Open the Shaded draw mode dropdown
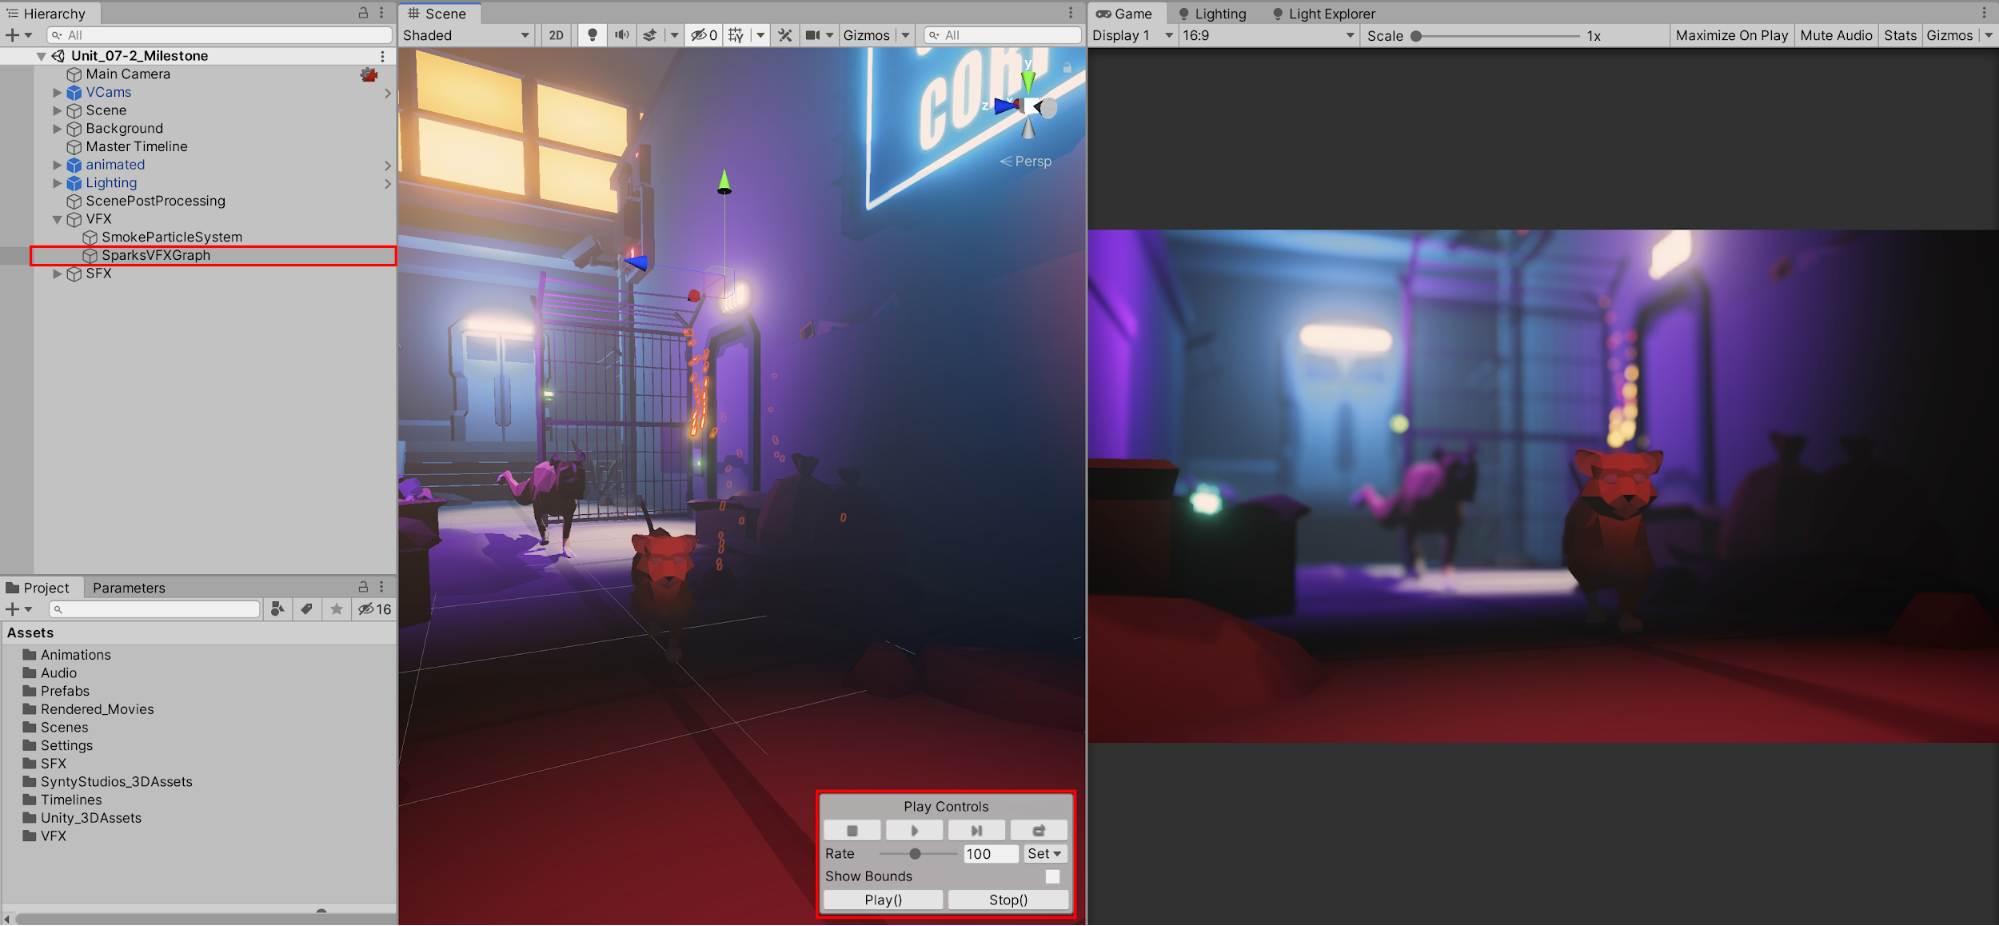The height and width of the screenshot is (926, 1999). [x=466, y=35]
